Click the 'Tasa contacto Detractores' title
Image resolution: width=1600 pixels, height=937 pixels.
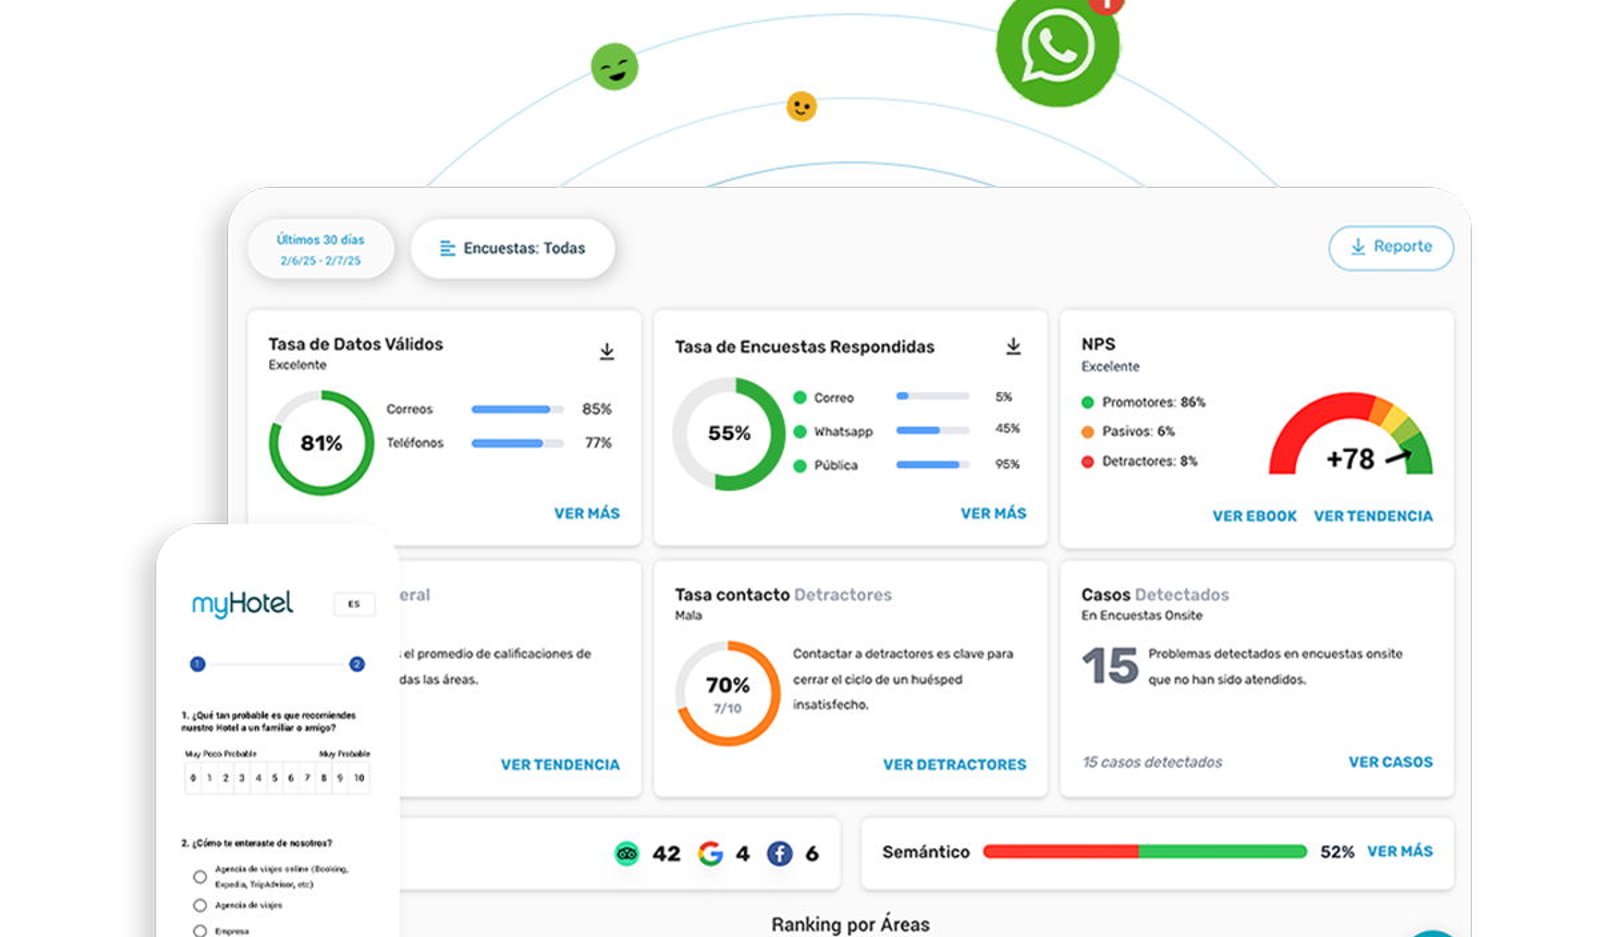tap(783, 594)
